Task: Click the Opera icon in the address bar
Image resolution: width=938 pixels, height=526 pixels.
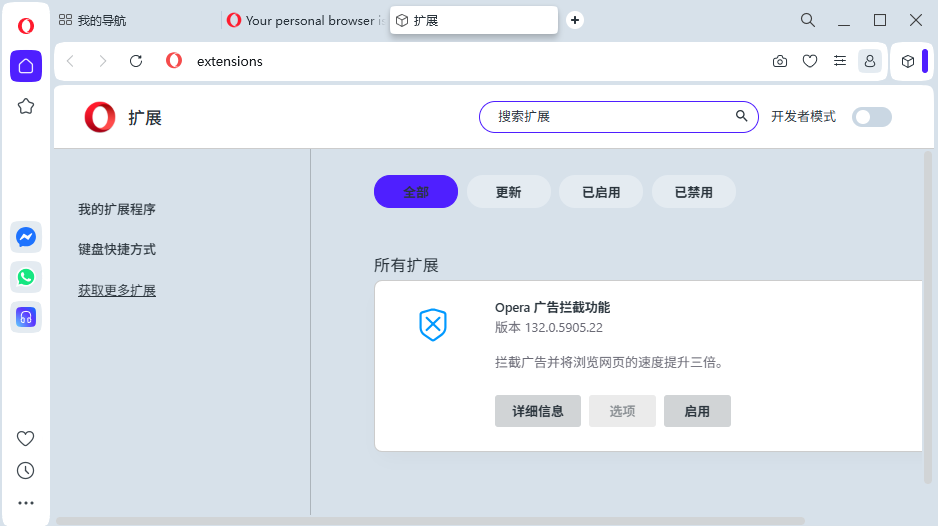Action: pos(174,60)
